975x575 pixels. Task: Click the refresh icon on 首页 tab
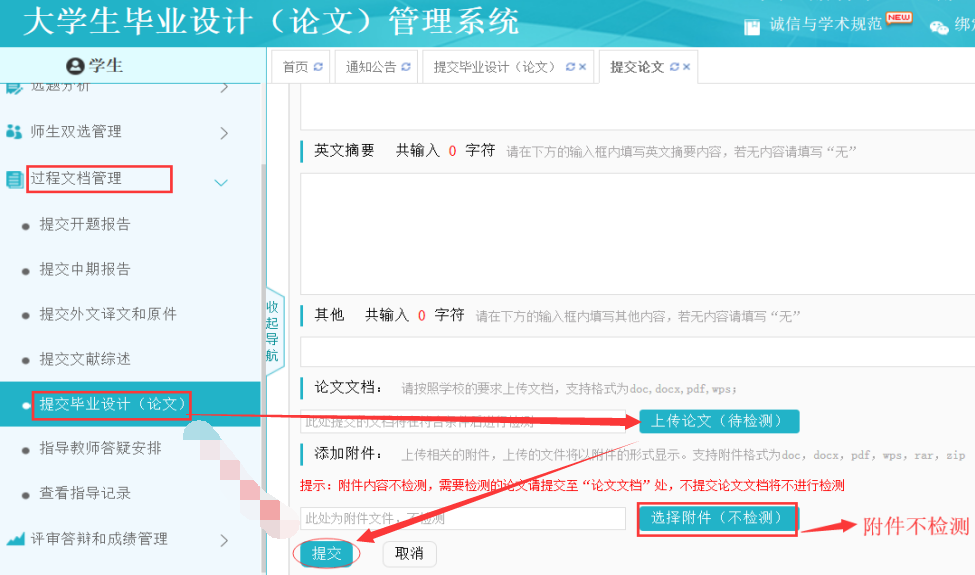[318, 67]
